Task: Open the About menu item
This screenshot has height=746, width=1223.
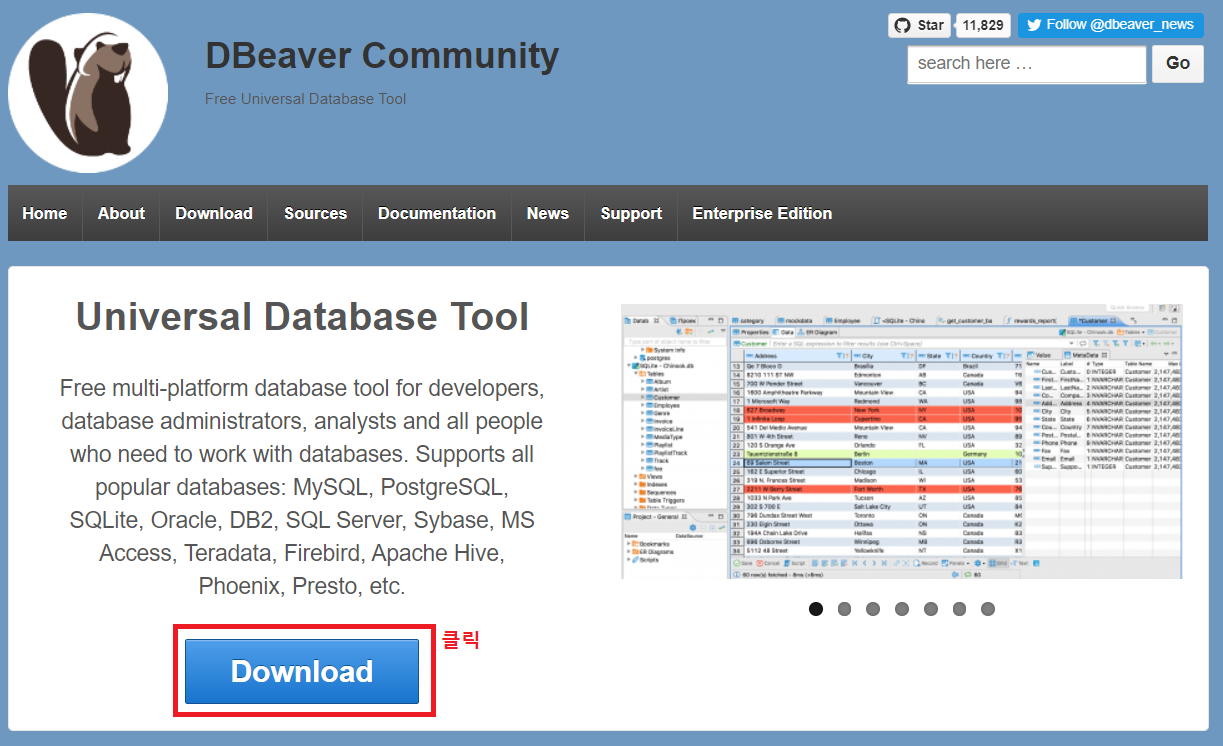Action: coord(121,213)
